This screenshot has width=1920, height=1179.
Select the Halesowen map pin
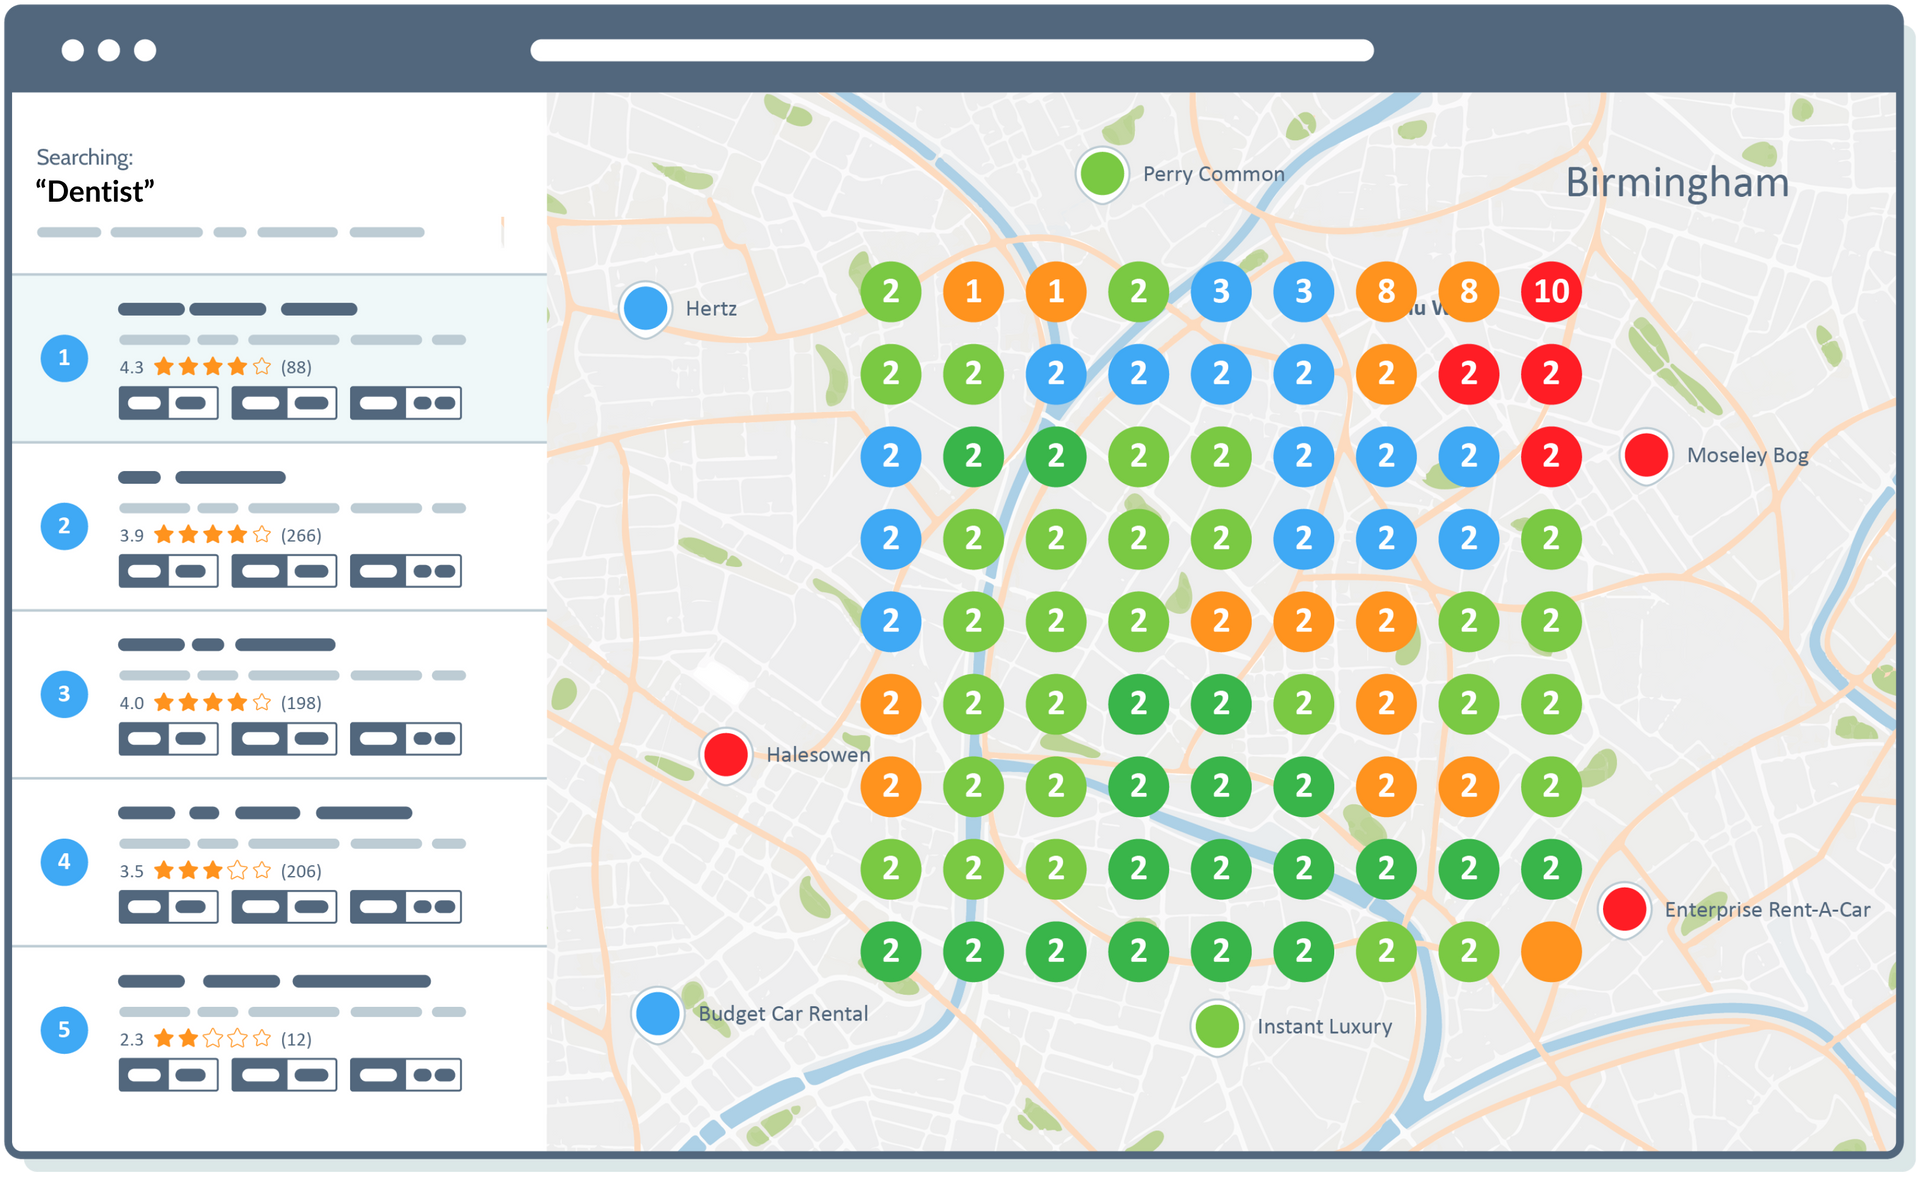point(726,755)
